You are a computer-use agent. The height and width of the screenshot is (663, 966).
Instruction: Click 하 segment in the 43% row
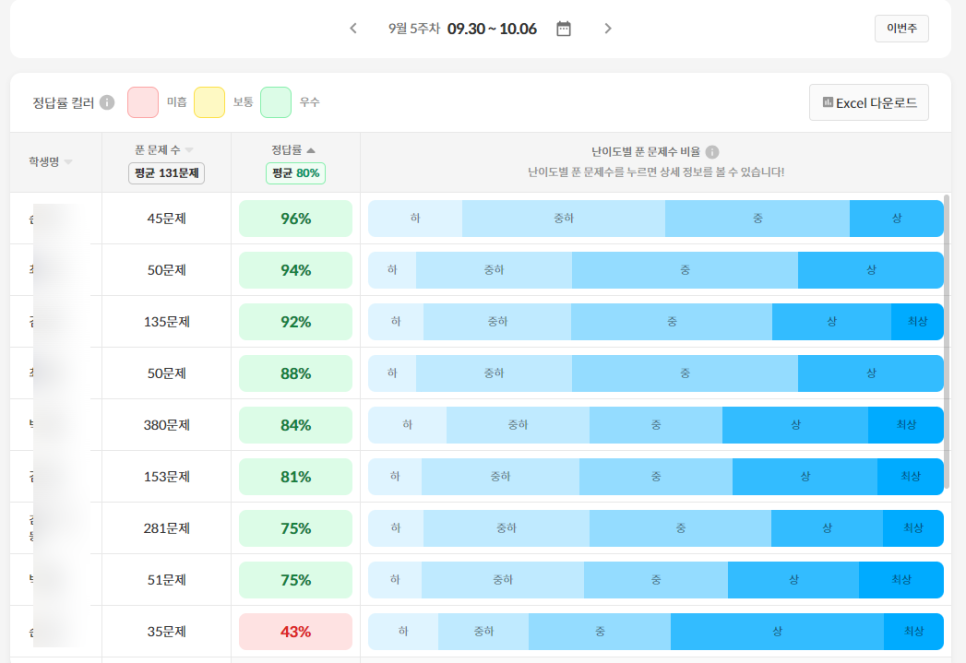403,632
